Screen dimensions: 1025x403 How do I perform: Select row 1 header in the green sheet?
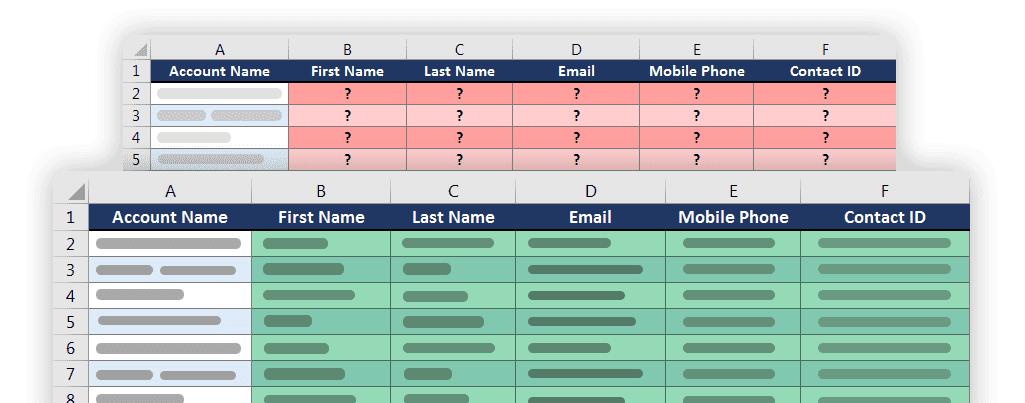click(x=71, y=217)
